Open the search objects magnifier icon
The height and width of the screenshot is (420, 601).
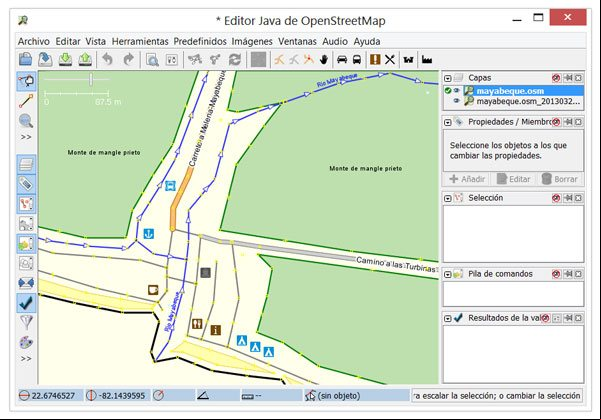coord(152,60)
